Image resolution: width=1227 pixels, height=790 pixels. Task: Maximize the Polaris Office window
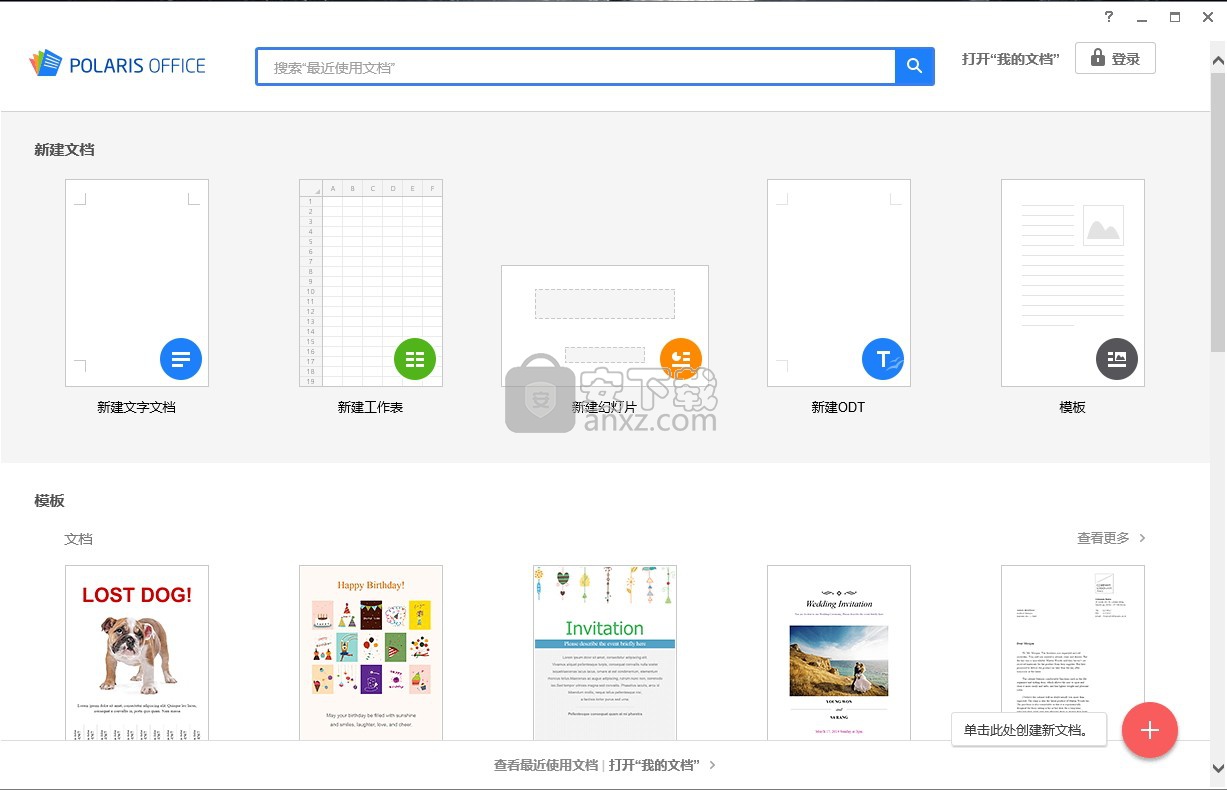pyautogui.click(x=1175, y=17)
